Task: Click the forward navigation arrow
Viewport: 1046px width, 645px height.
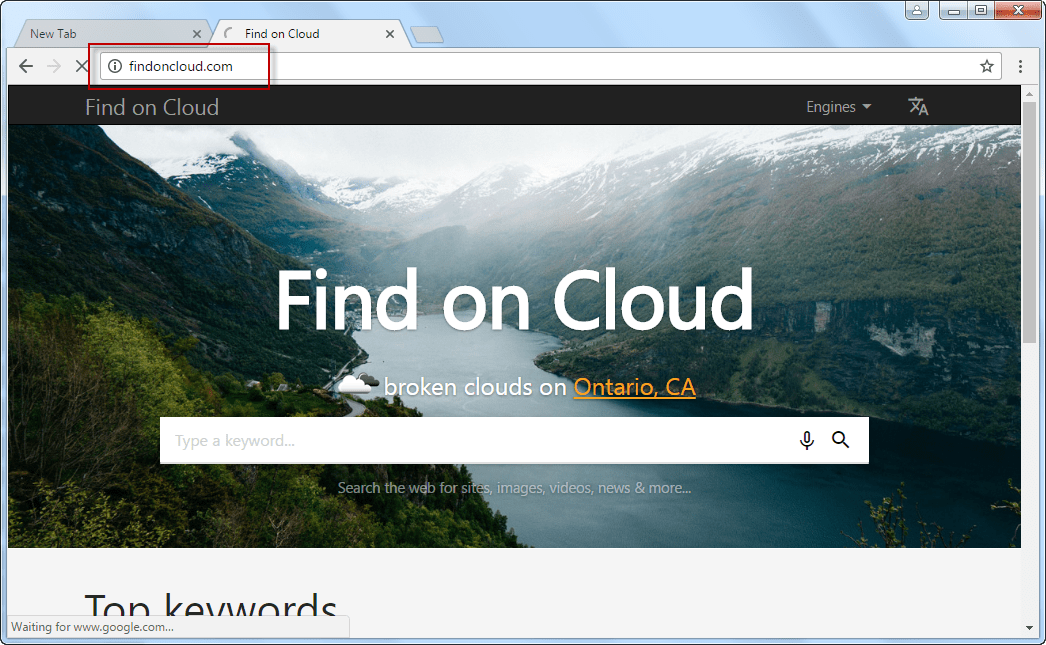Action: tap(54, 66)
